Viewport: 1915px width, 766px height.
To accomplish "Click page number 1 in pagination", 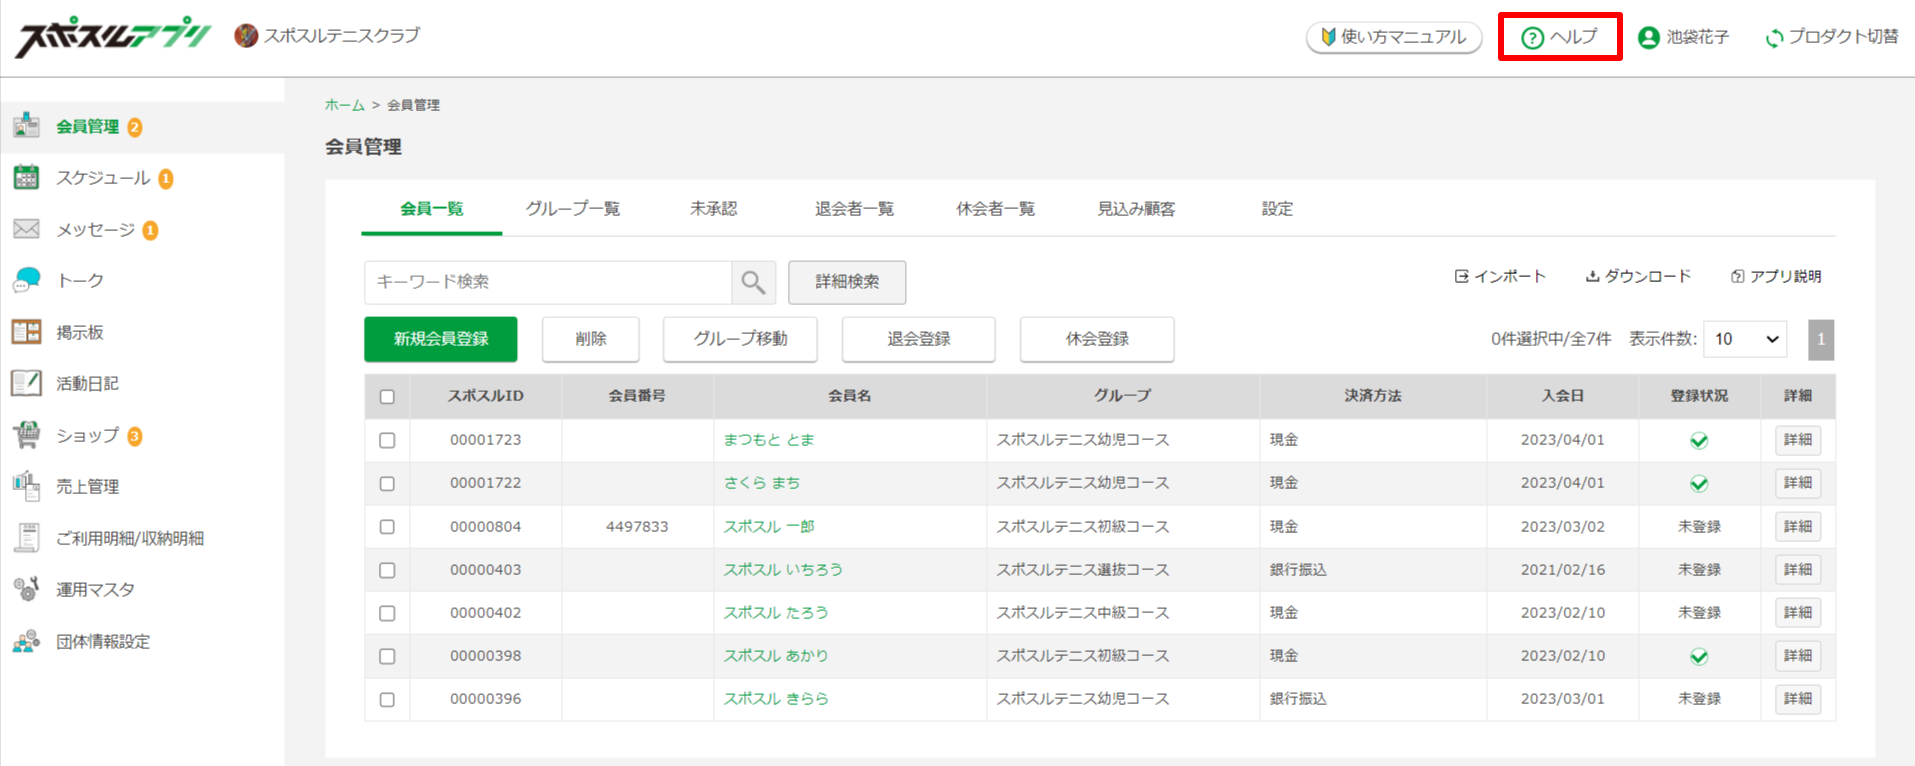I will (1821, 339).
